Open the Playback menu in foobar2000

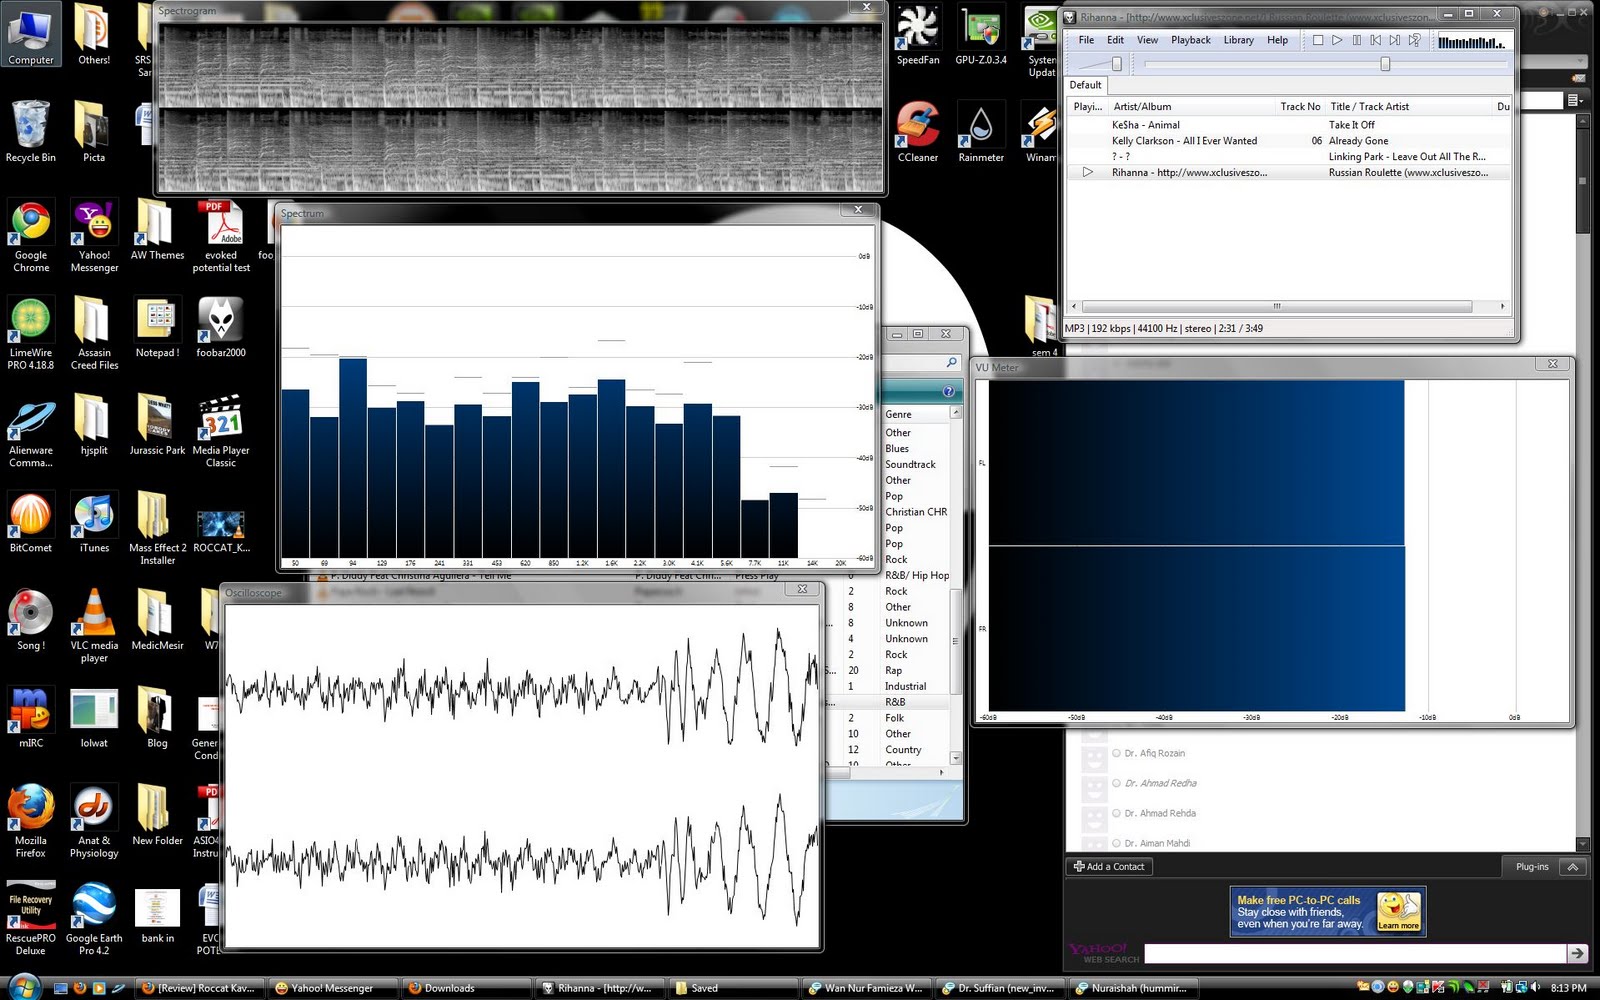coord(1191,40)
